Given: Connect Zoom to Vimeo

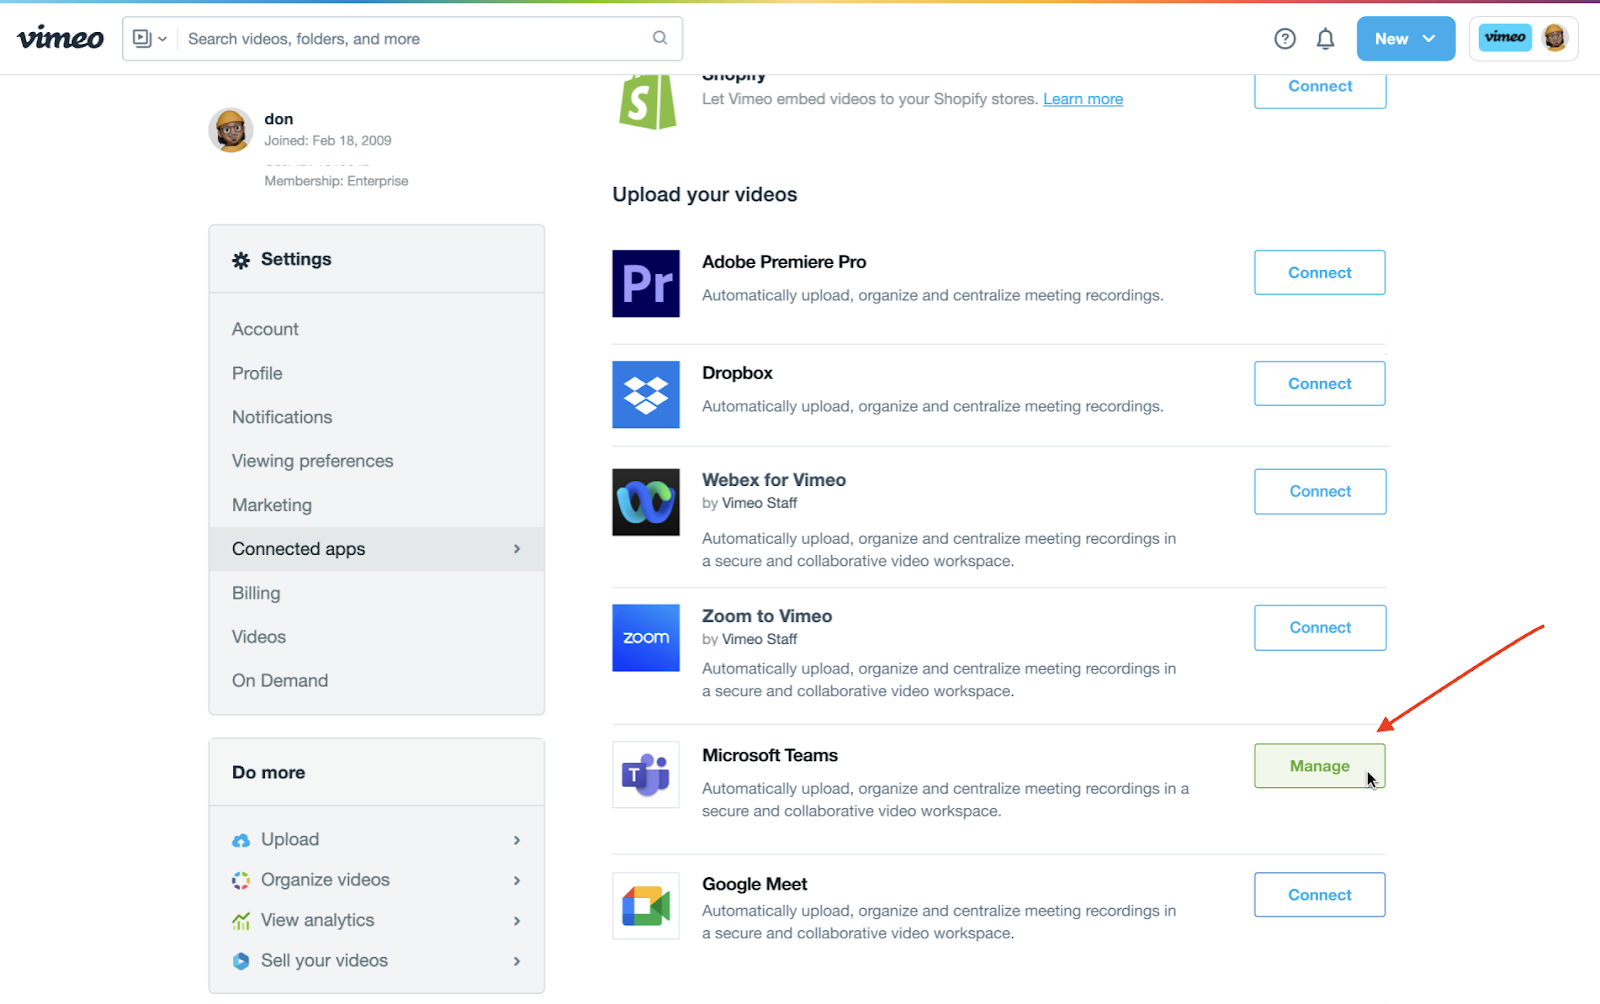Looking at the screenshot, I should coord(1320,628).
